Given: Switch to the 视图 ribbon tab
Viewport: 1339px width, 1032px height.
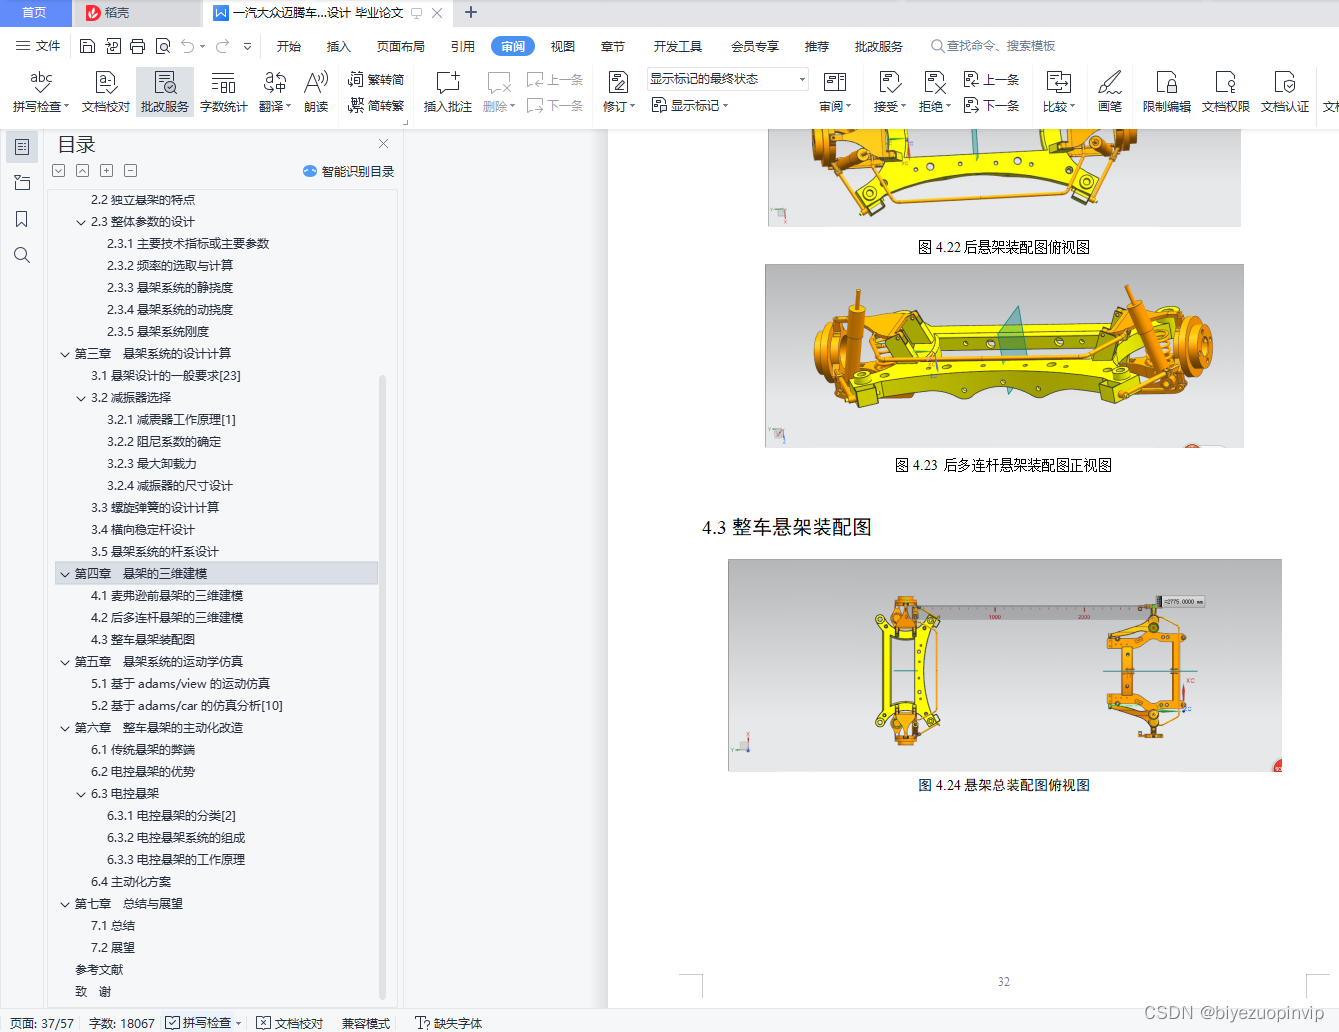Looking at the screenshot, I should [563, 46].
